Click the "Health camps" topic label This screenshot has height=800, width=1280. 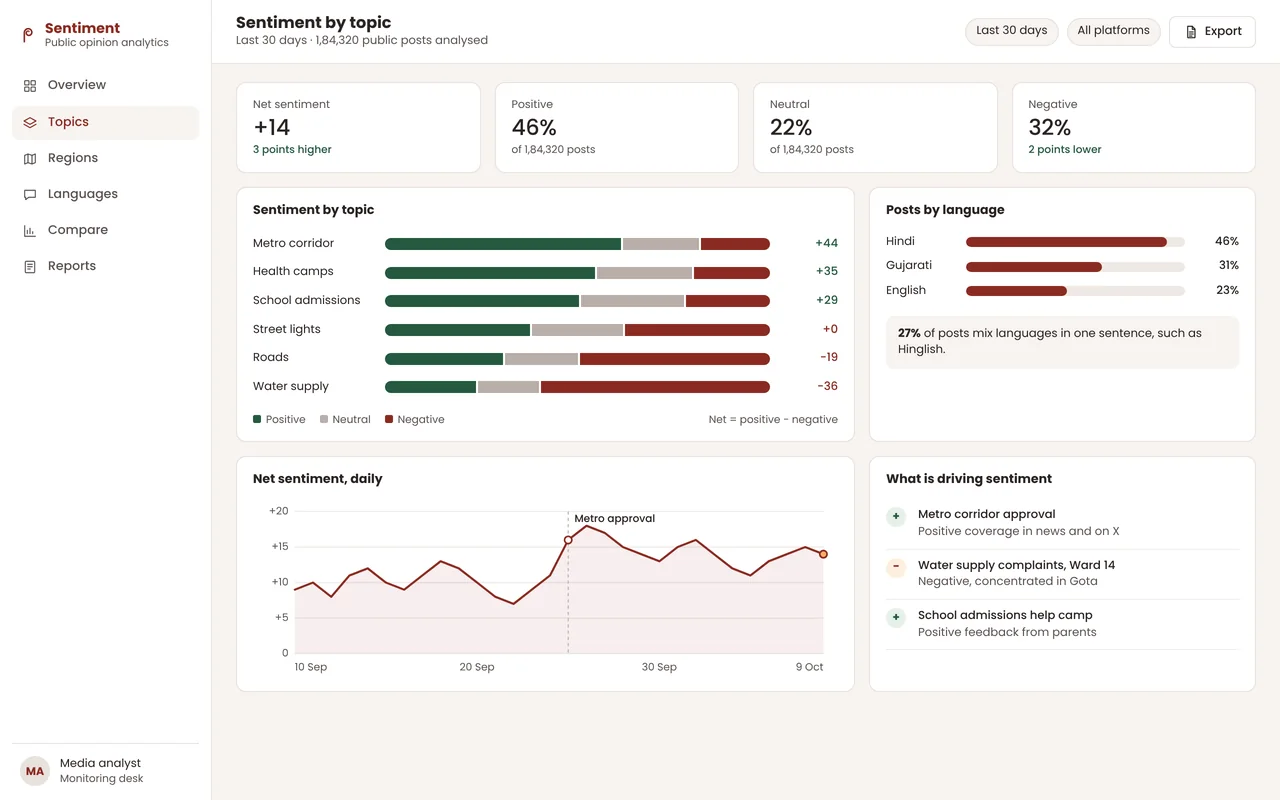click(x=293, y=271)
